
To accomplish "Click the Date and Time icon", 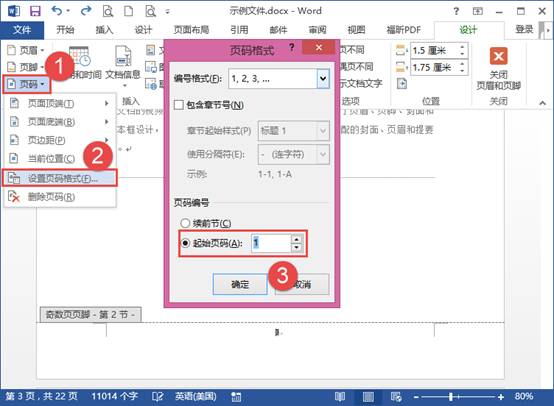I will (80, 57).
